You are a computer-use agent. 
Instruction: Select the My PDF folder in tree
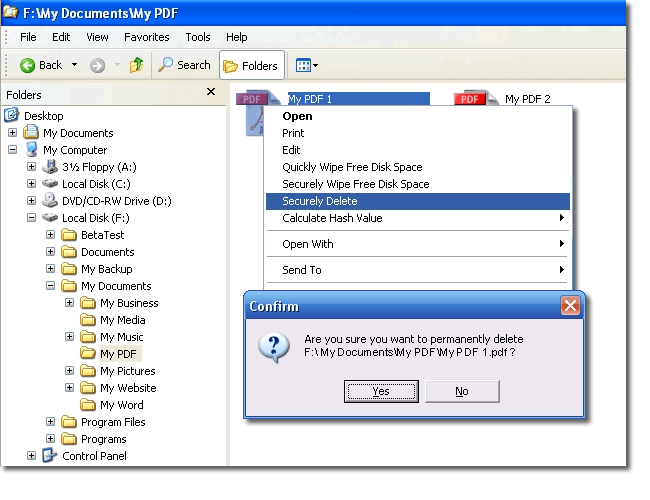click(x=119, y=354)
